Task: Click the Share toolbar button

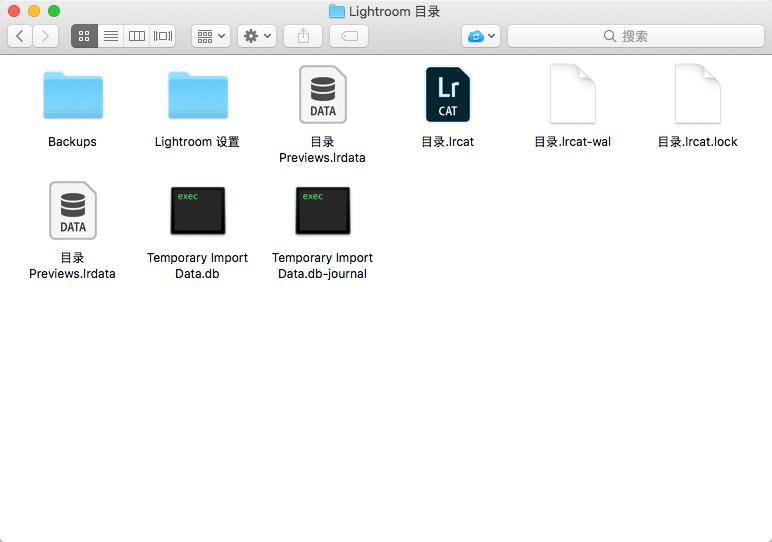Action: pos(303,36)
